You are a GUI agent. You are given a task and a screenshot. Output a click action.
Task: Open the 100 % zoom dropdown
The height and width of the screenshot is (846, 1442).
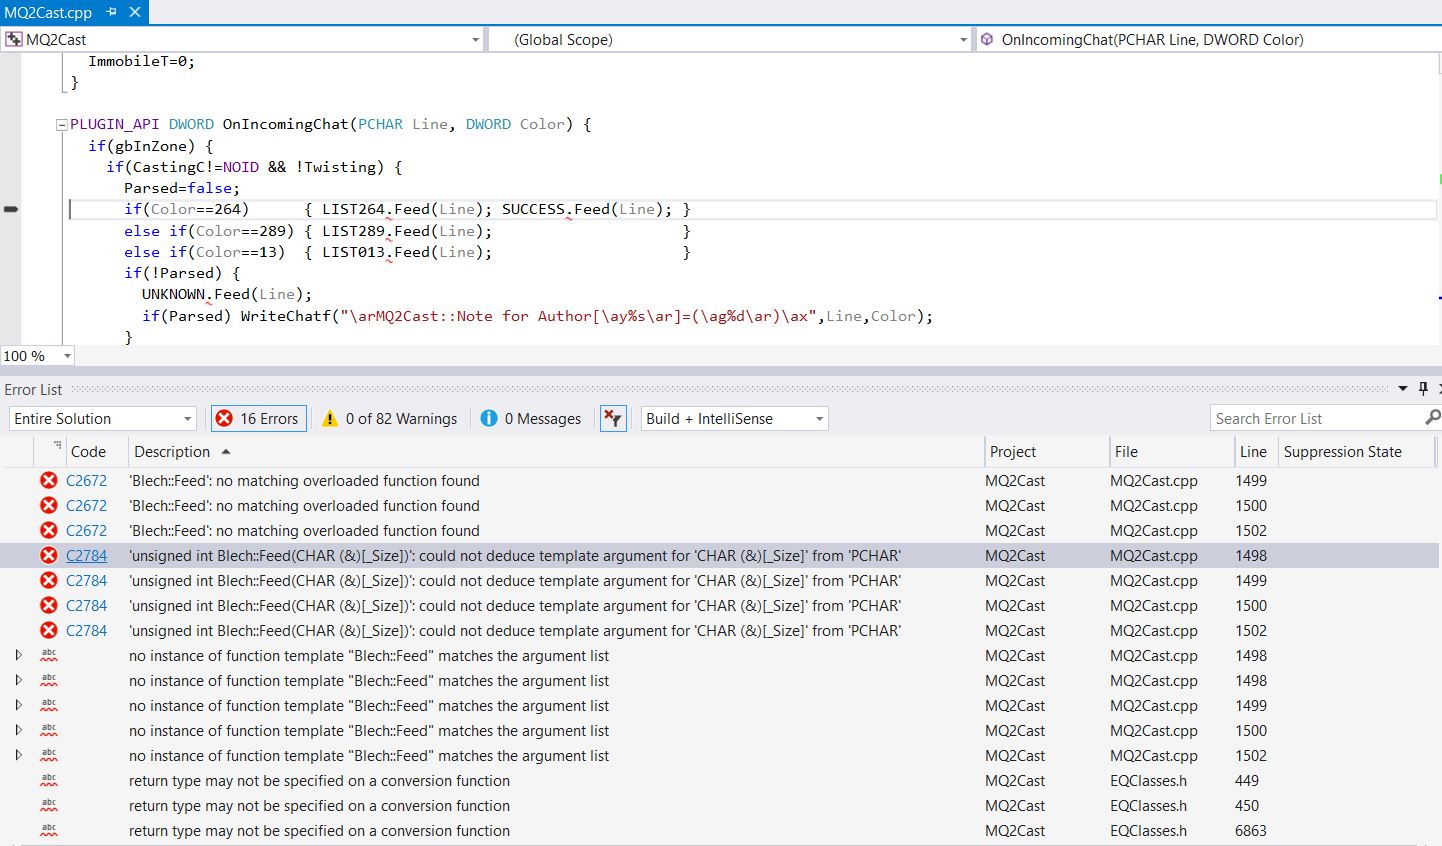(x=67, y=356)
